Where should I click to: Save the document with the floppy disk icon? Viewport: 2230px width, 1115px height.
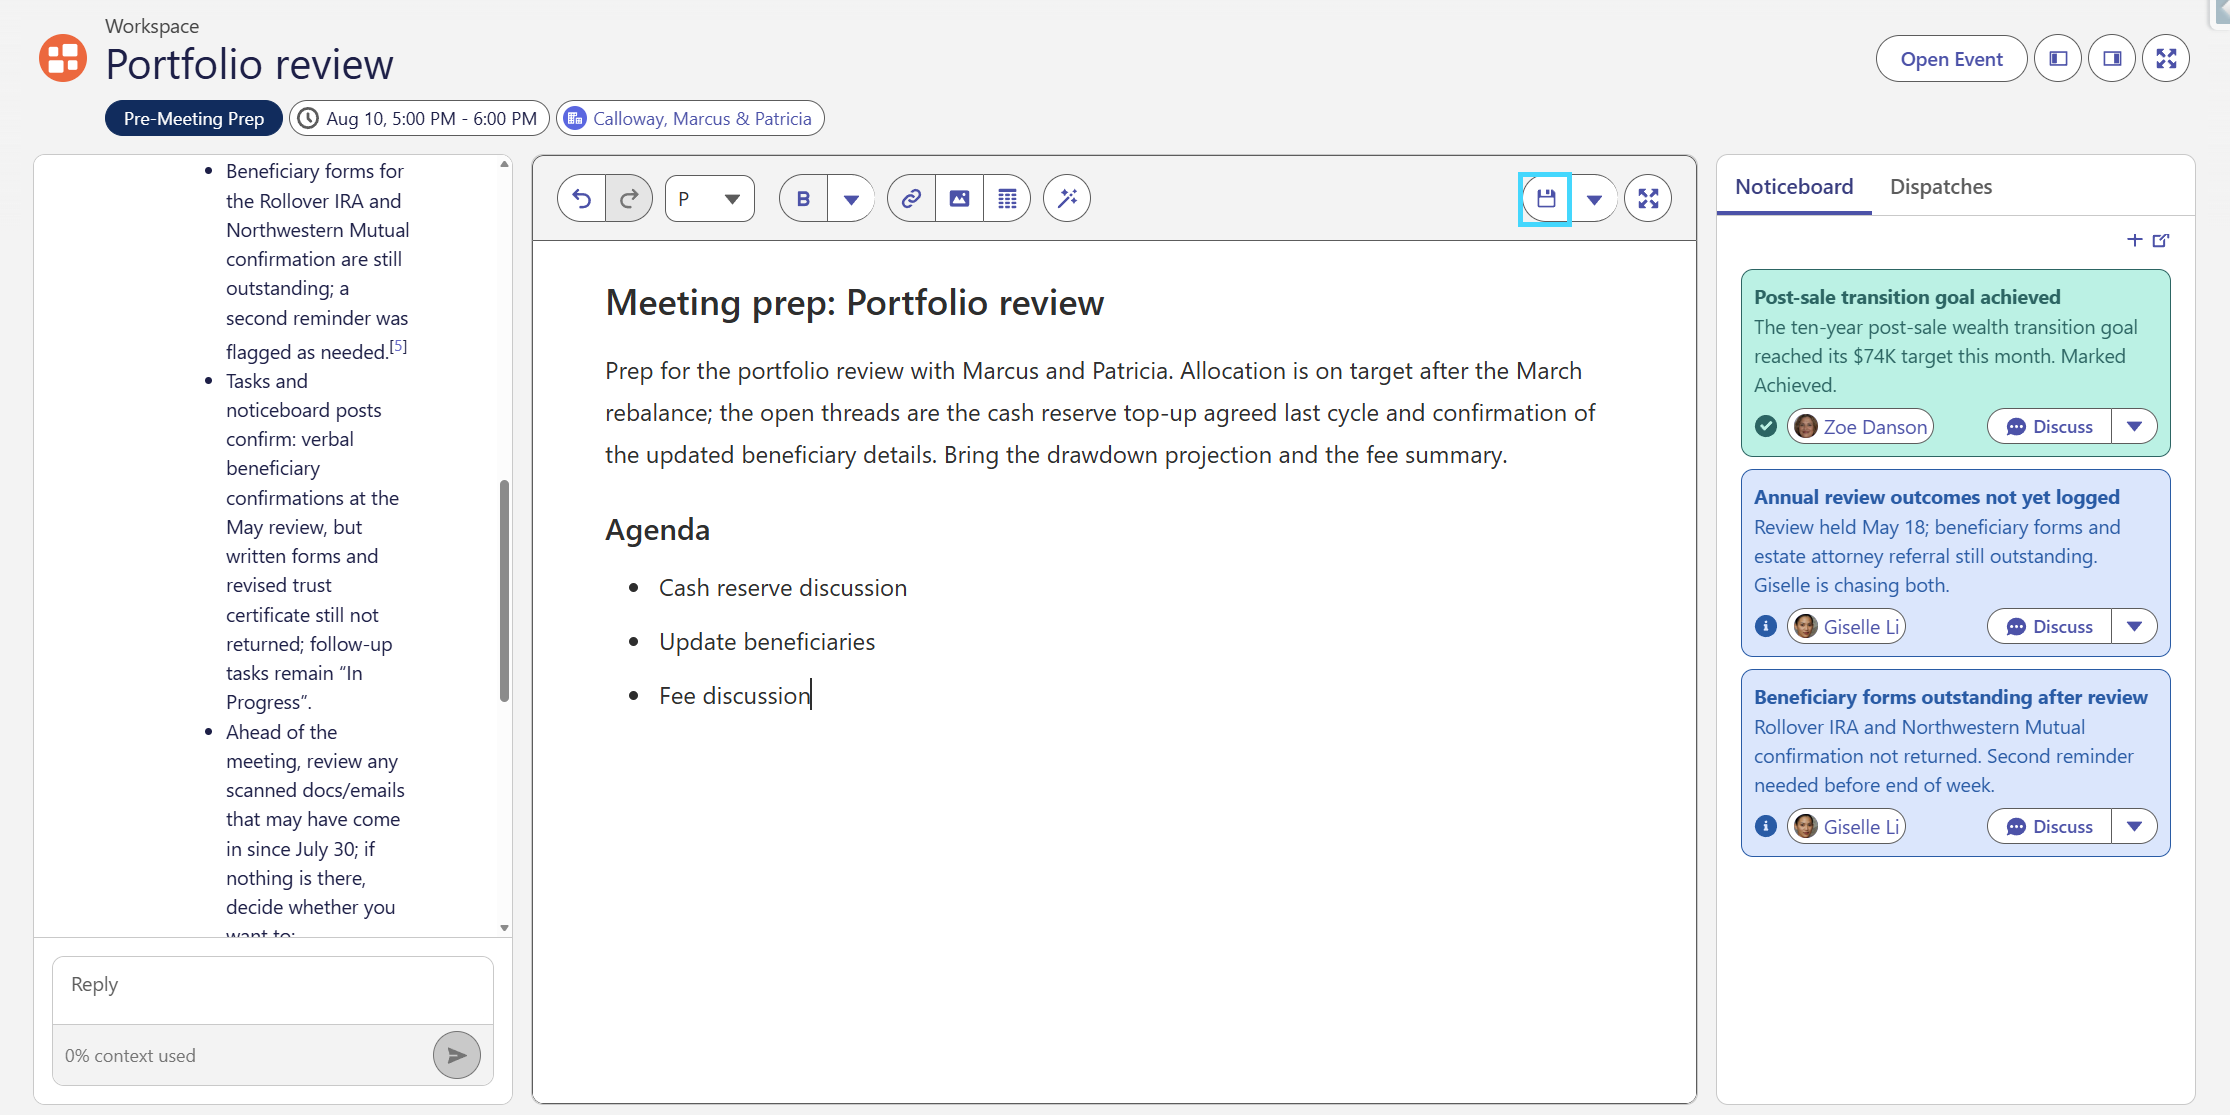pyautogui.click(x=1546, y=198)
